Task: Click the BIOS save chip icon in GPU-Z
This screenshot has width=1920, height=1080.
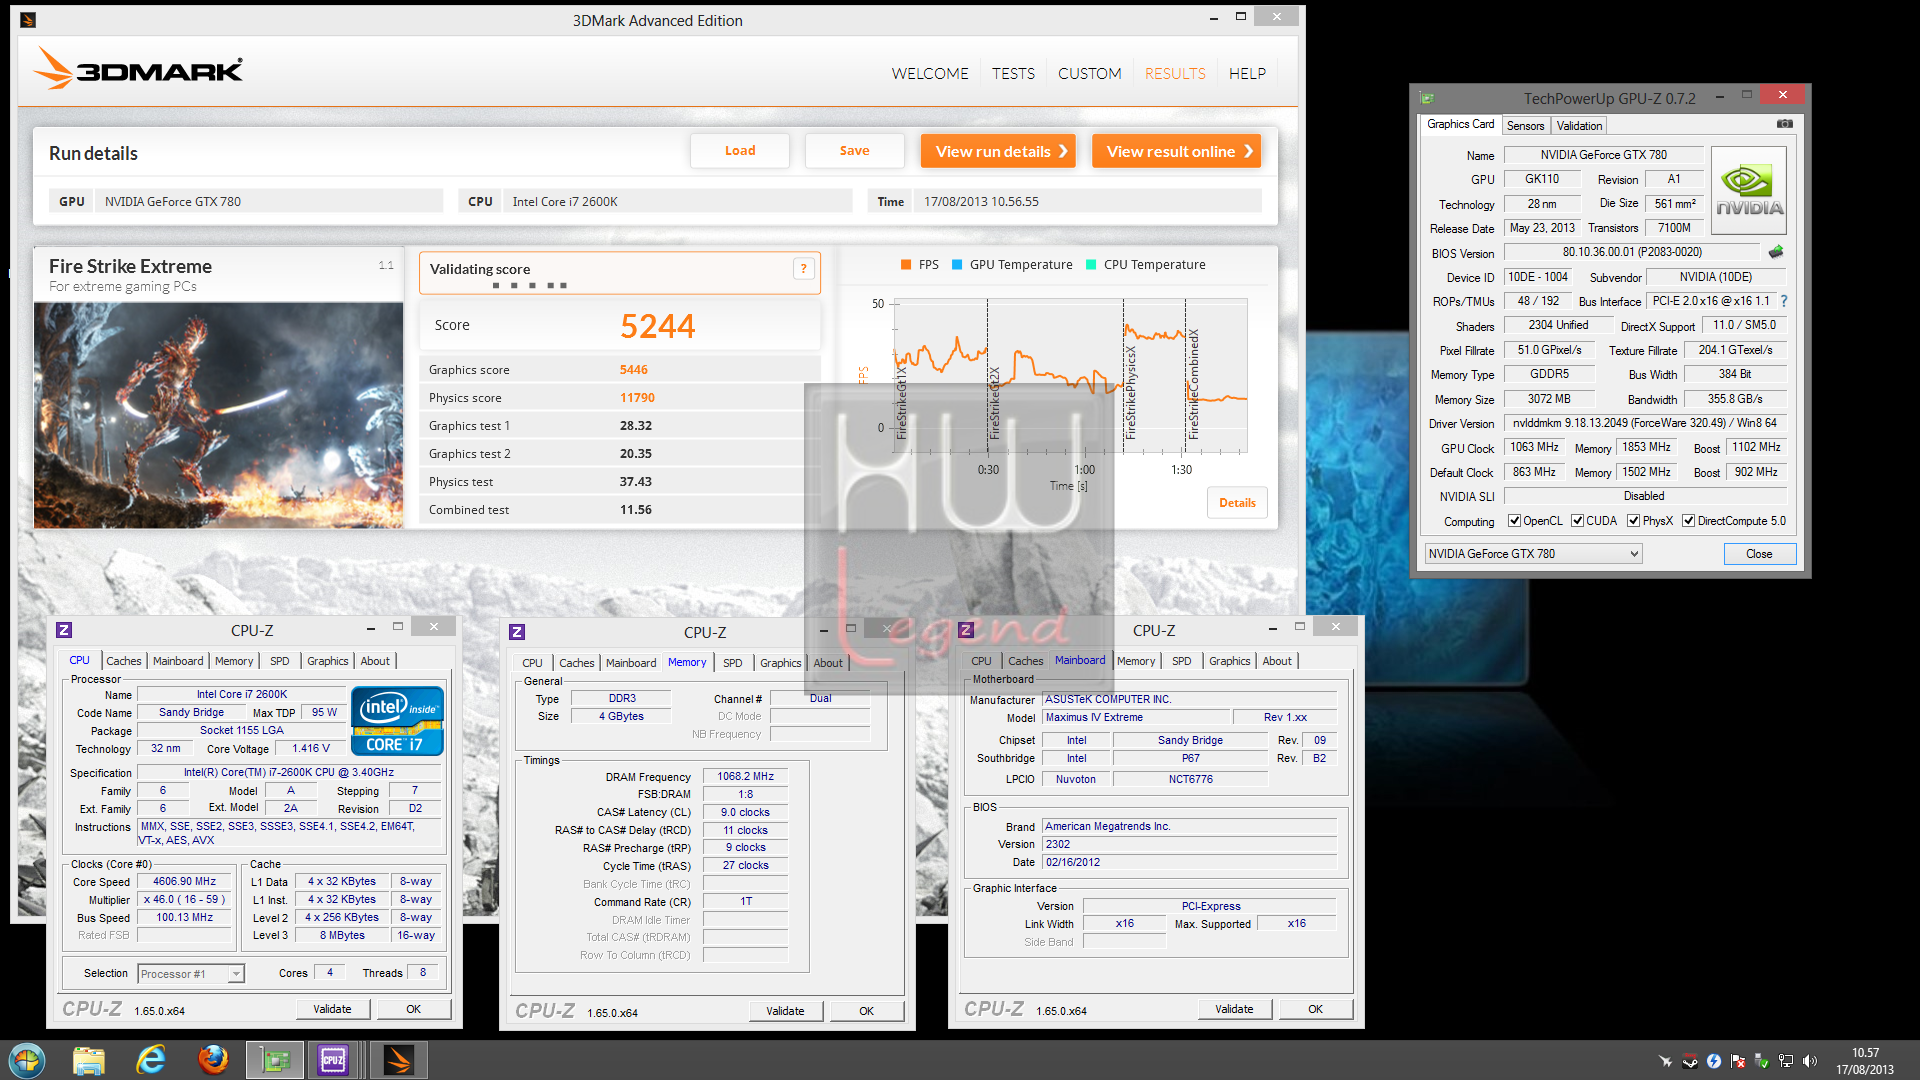Action: tap(1776, 252)
